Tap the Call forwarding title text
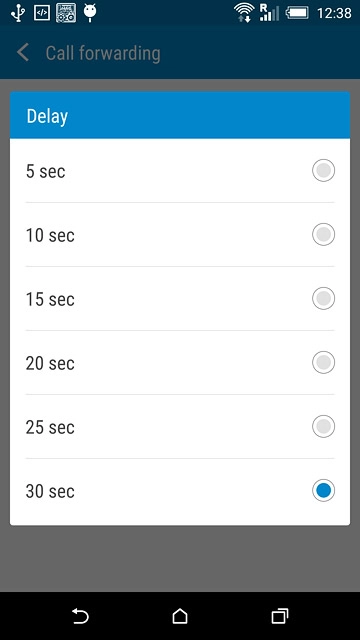360x640 pixels. [x=103, y=54]
